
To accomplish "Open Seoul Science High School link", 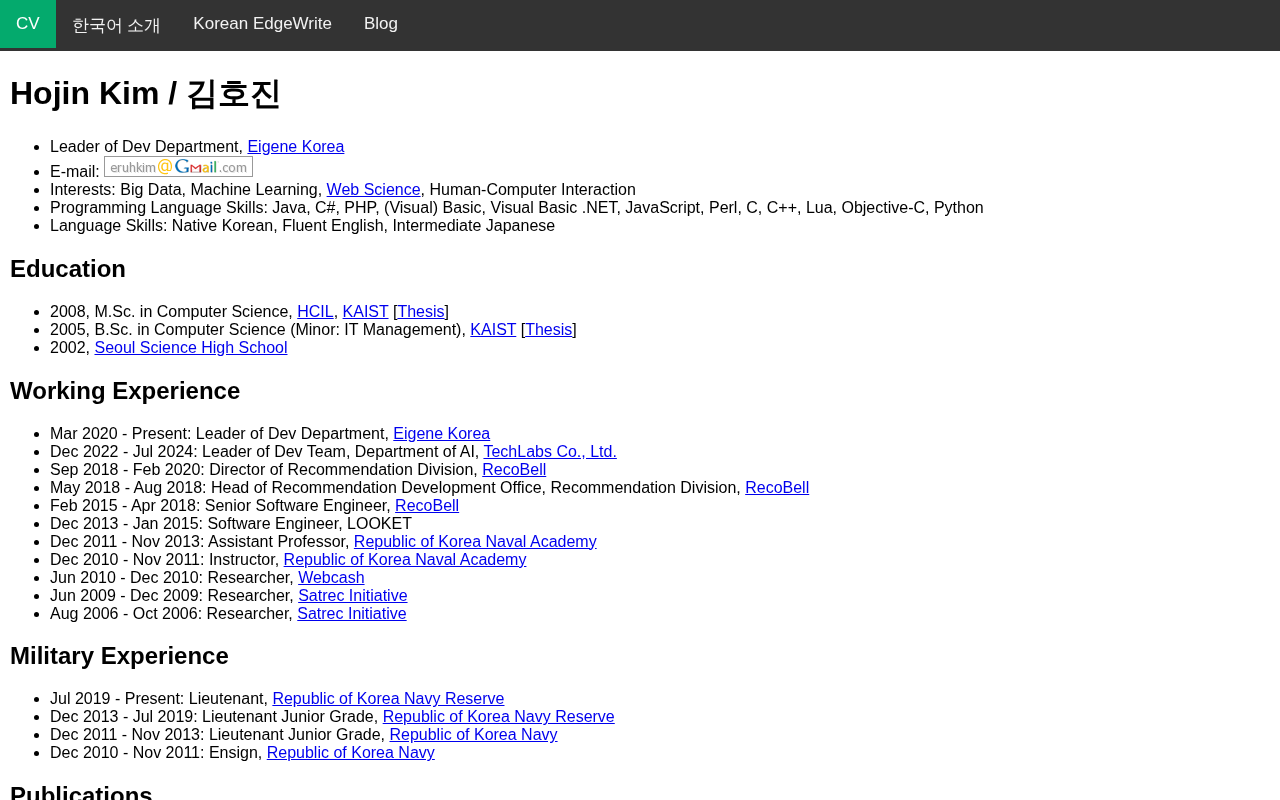I will pyautogui.click(x=191, y=348).
